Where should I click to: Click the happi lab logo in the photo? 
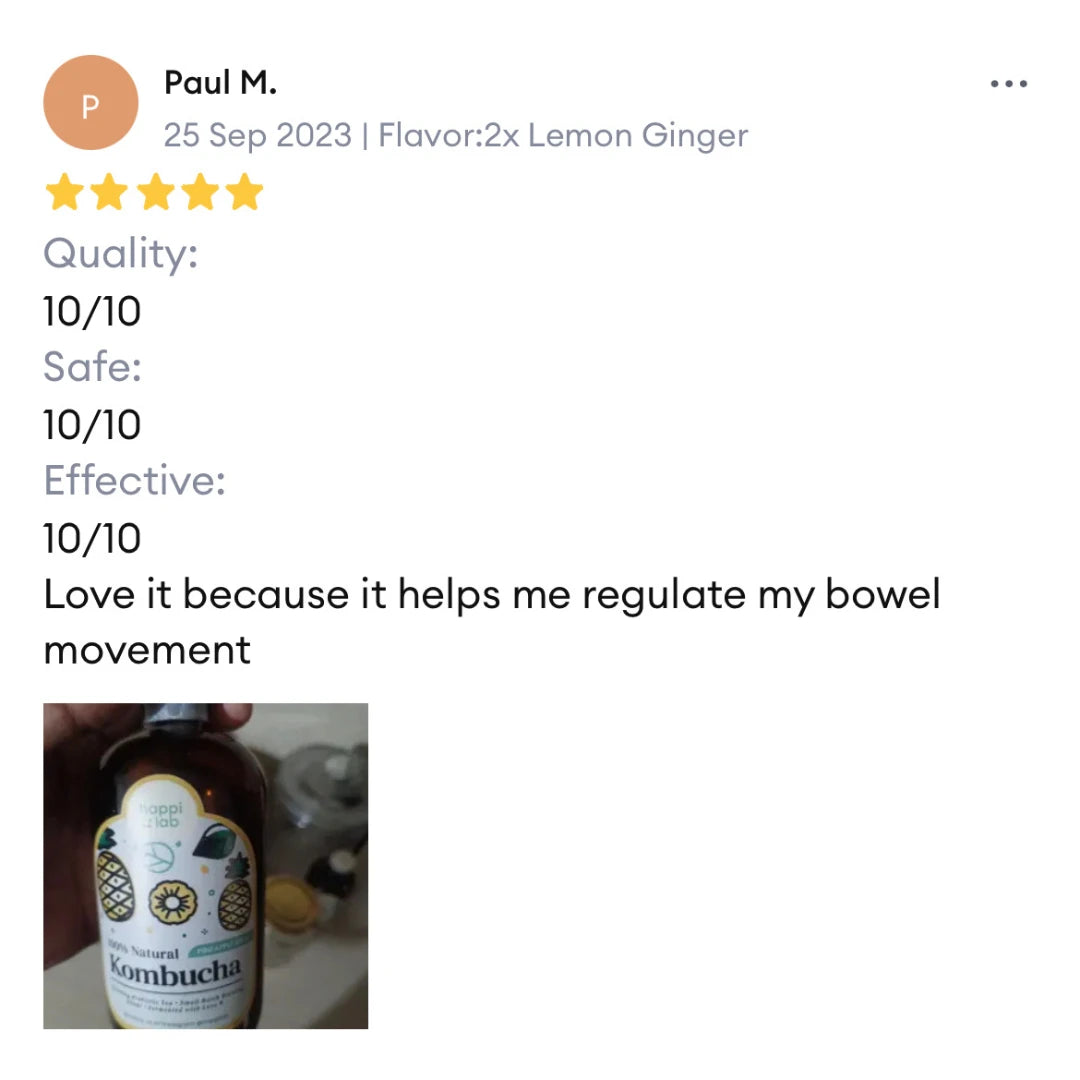coord(160,815)
